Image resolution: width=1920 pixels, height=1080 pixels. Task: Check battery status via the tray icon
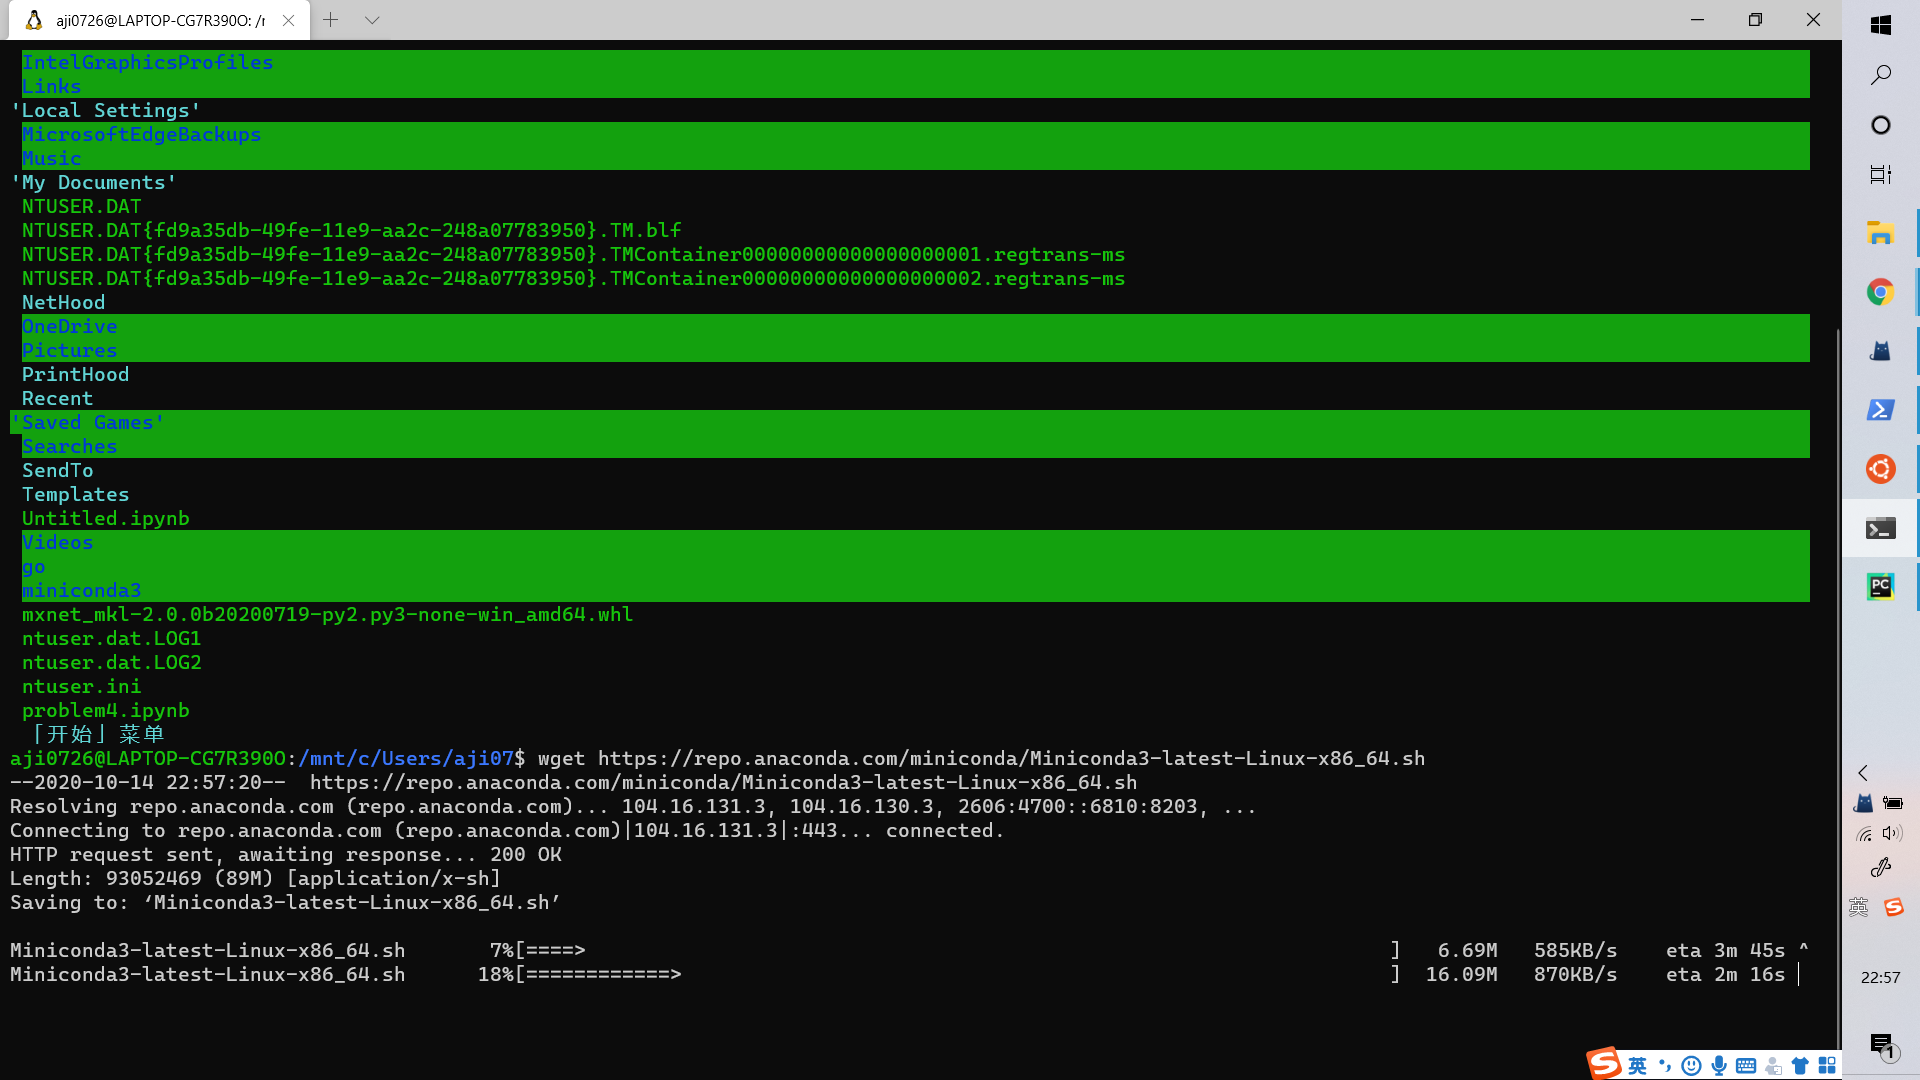tap(1893, 803)
